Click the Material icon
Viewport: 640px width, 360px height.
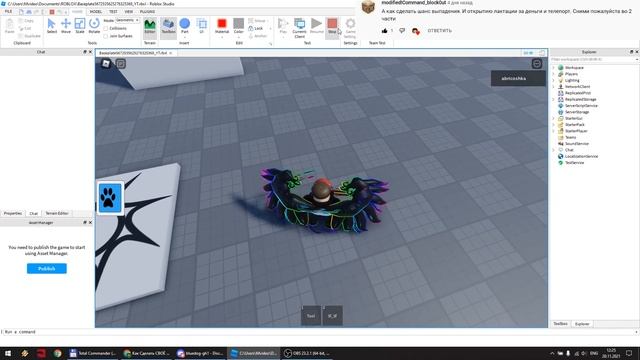(x=222, y=25)
